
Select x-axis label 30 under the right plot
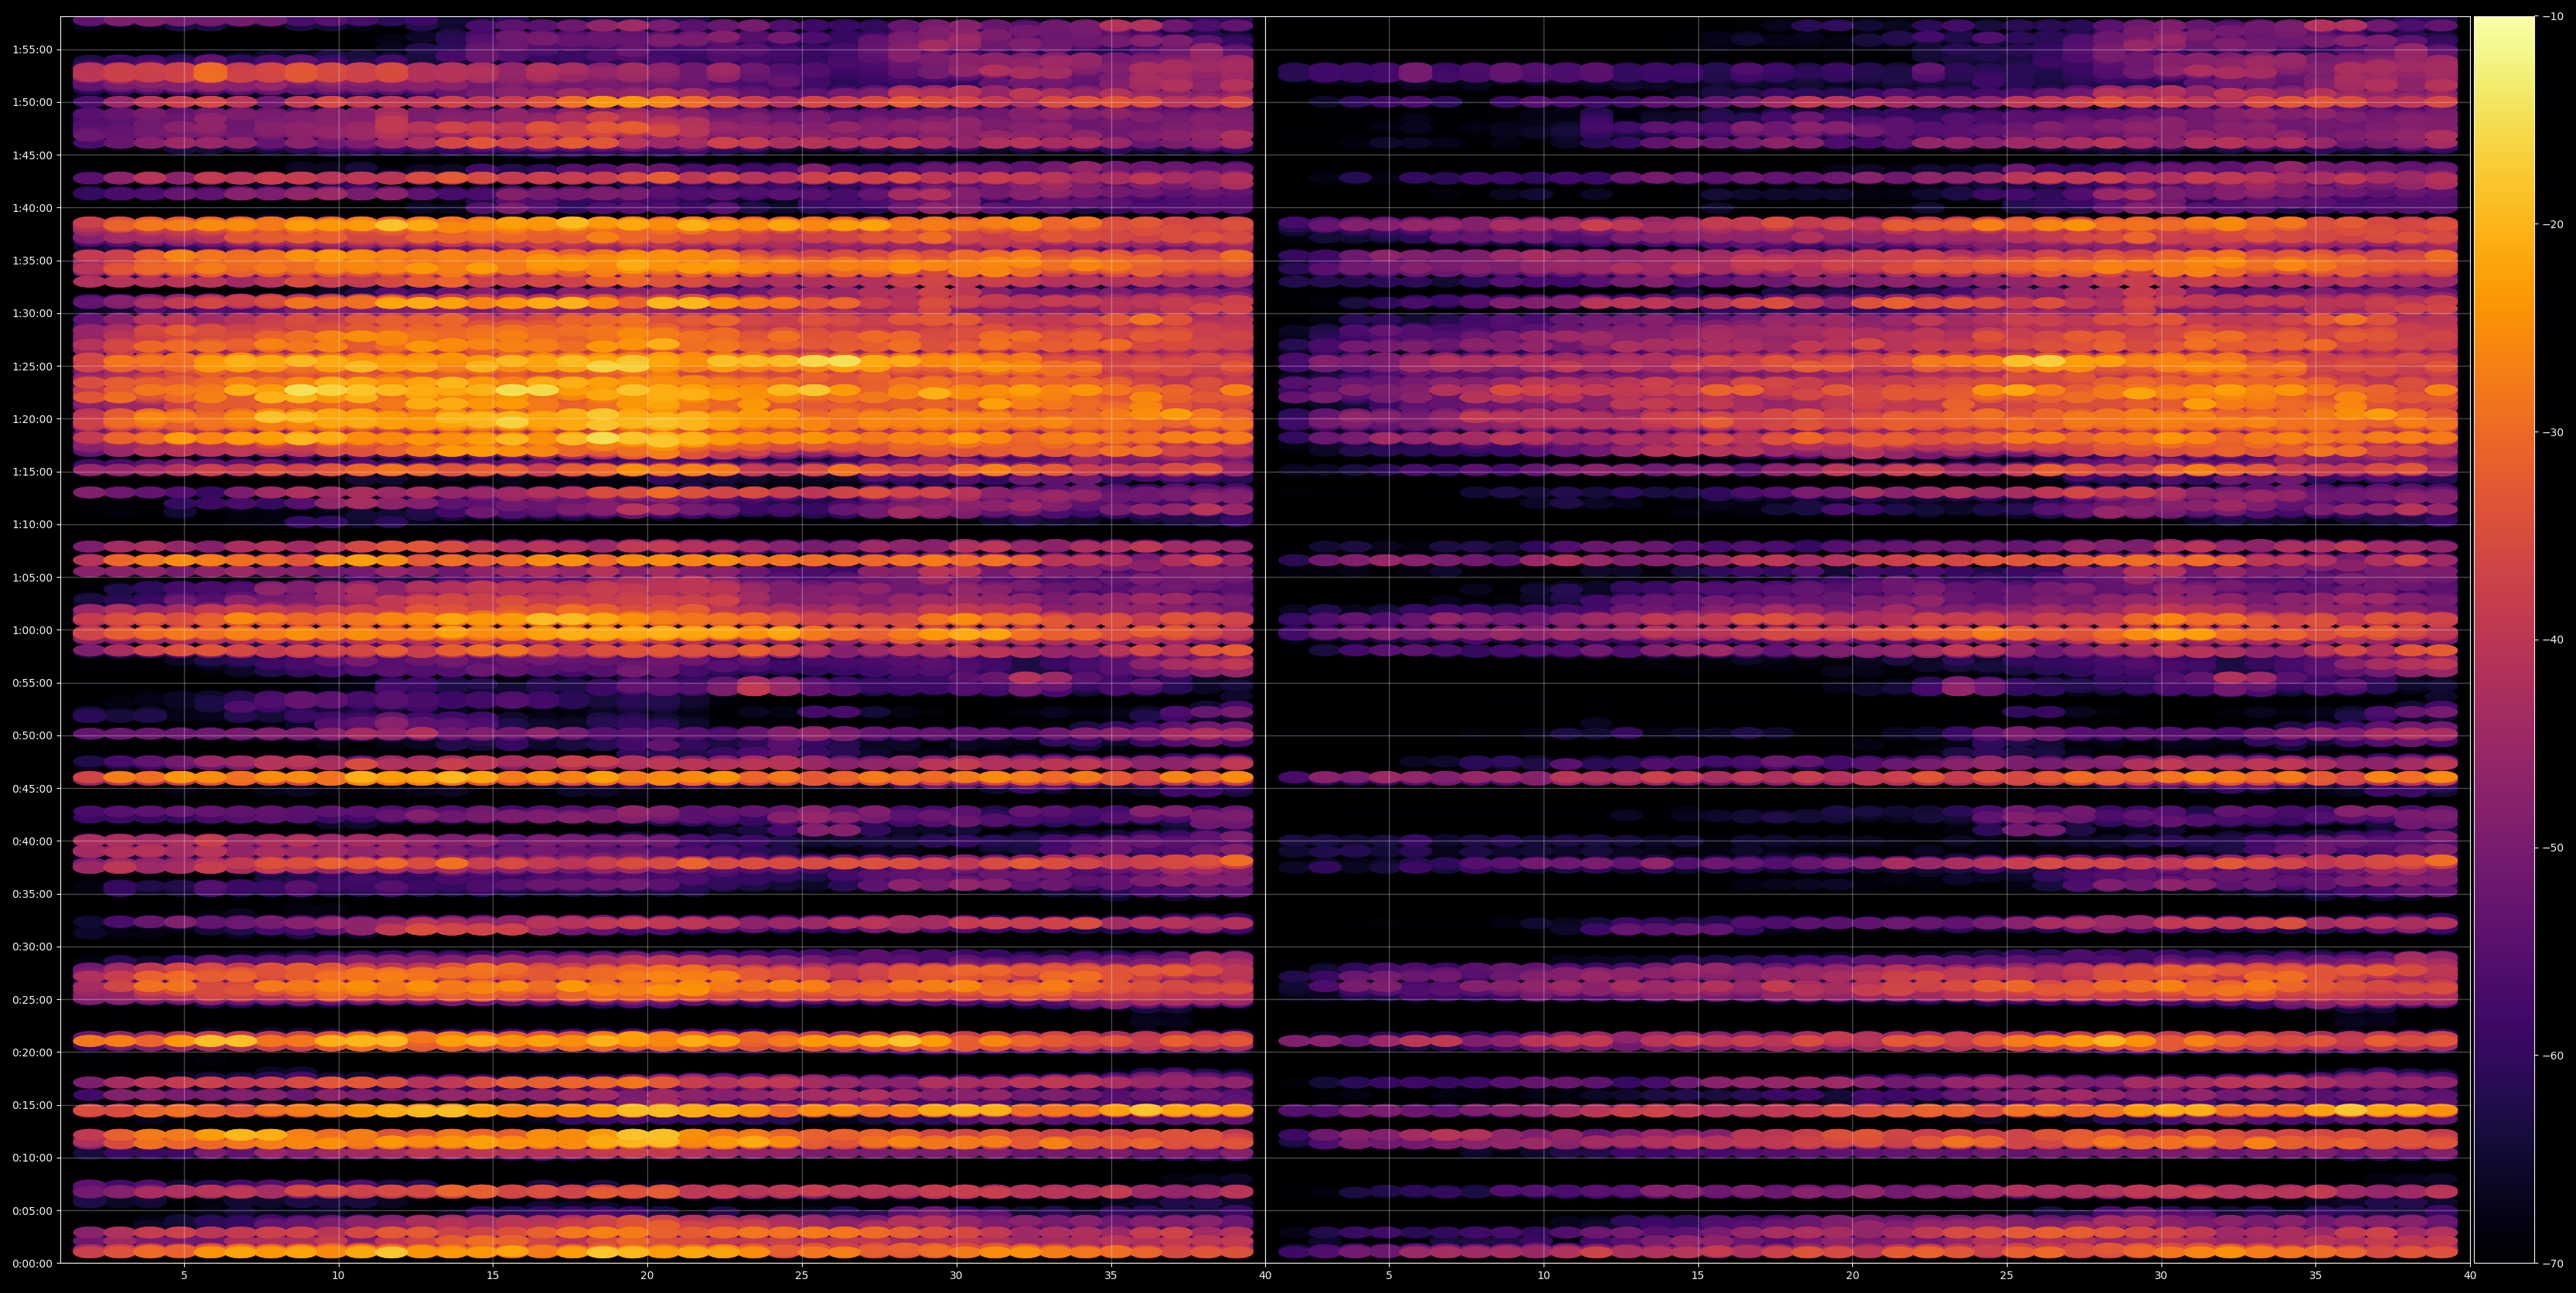[2161, 1276]
